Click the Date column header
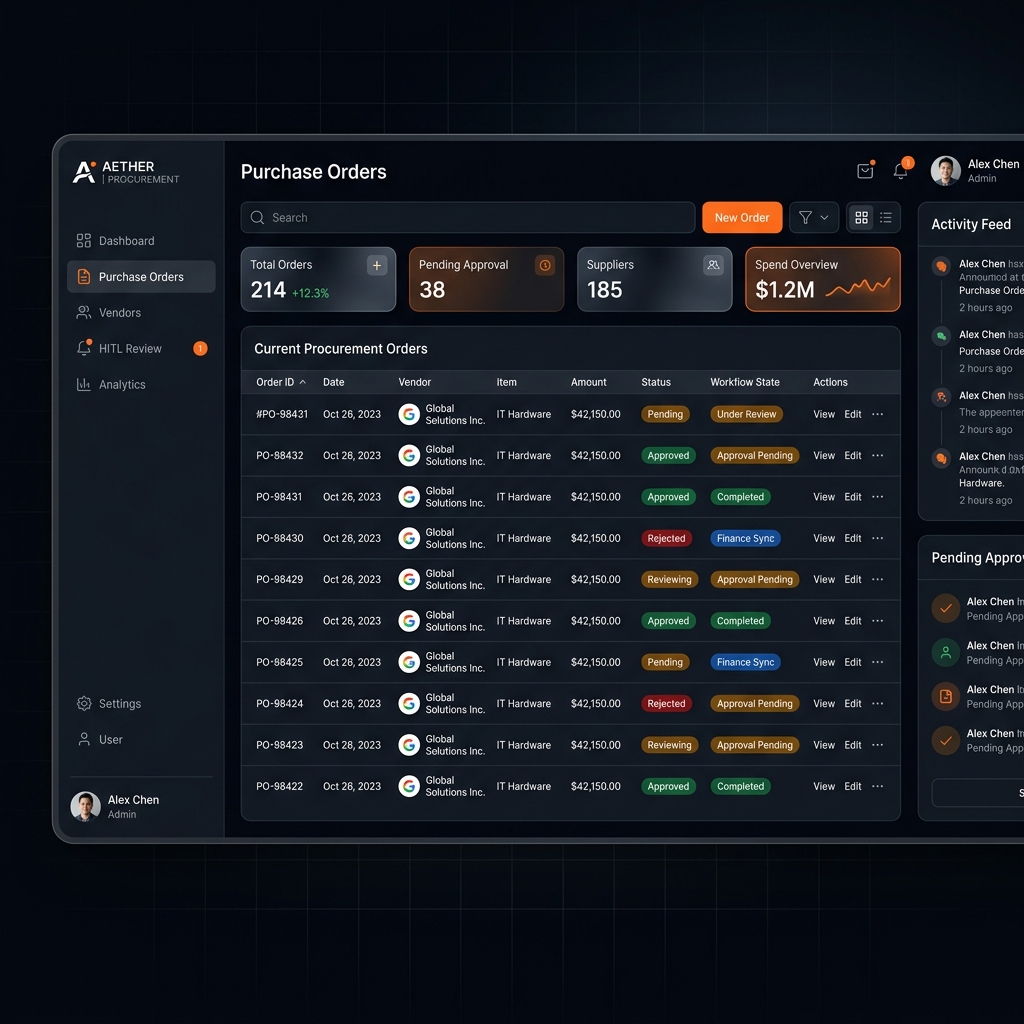 [333, 382]
